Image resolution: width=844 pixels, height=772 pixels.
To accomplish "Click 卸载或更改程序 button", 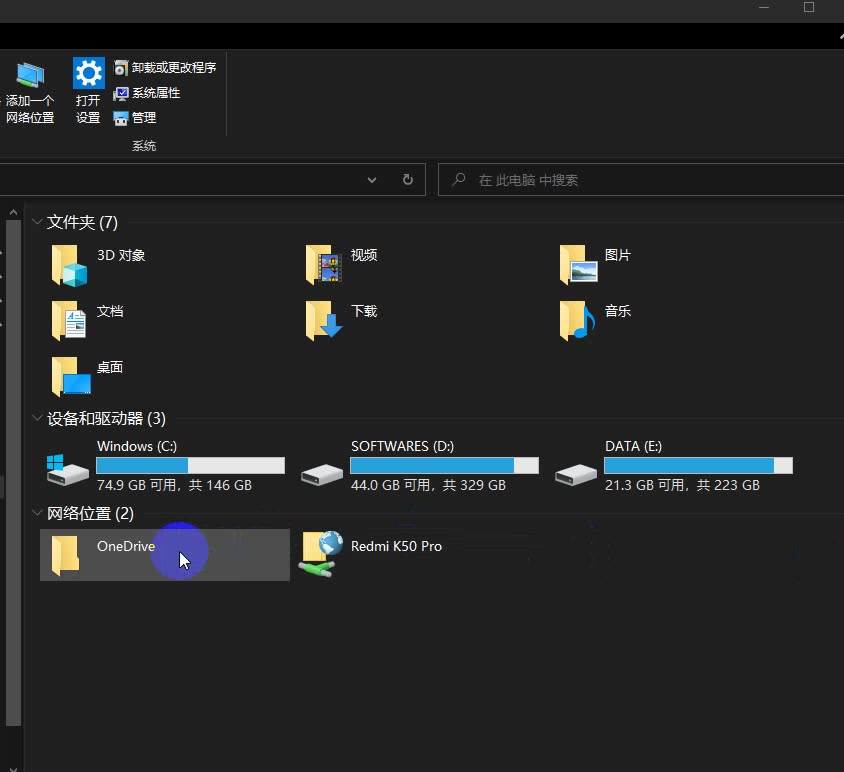I will coord(165,68).
